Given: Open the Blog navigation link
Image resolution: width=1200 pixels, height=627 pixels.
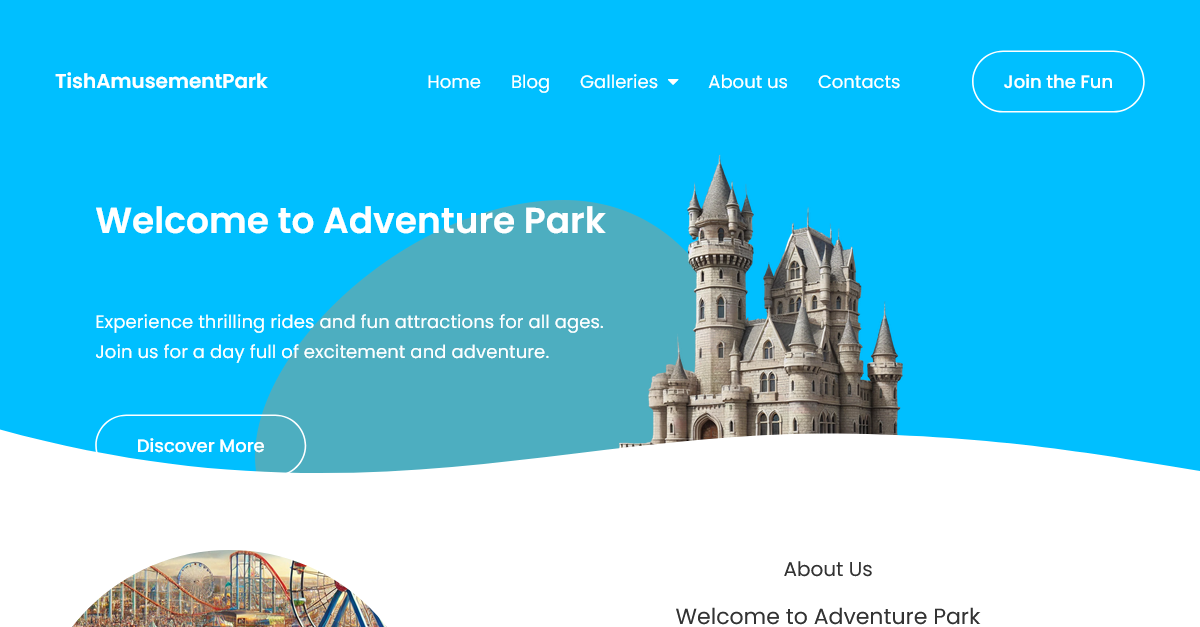Looking at the screenshot, I should click(530, 82).
